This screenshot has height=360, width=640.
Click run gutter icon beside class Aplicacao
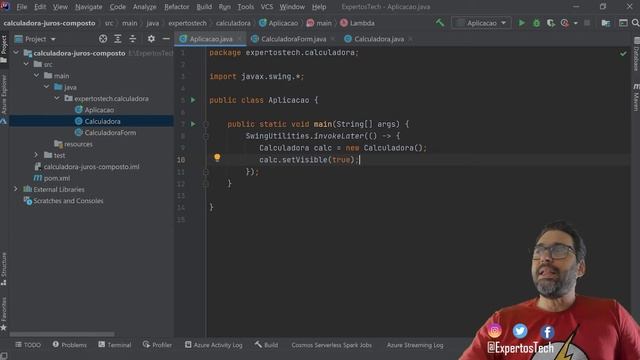(193, 100)
